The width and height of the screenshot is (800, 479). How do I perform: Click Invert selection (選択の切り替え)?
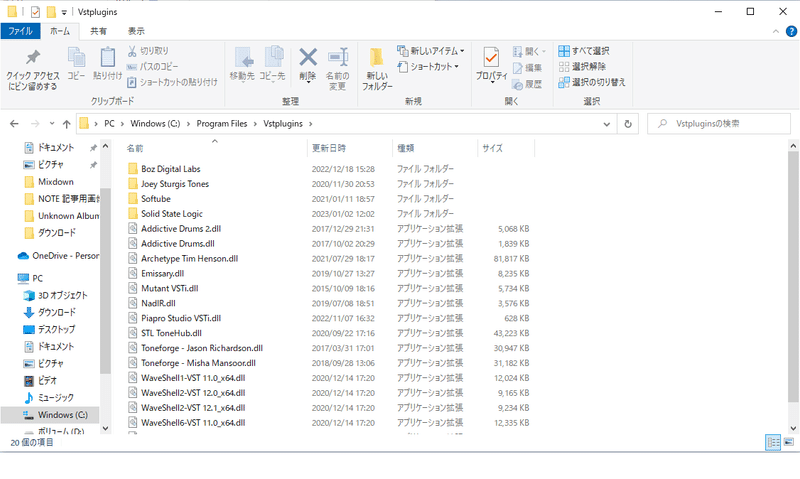(x=592, y=82)
